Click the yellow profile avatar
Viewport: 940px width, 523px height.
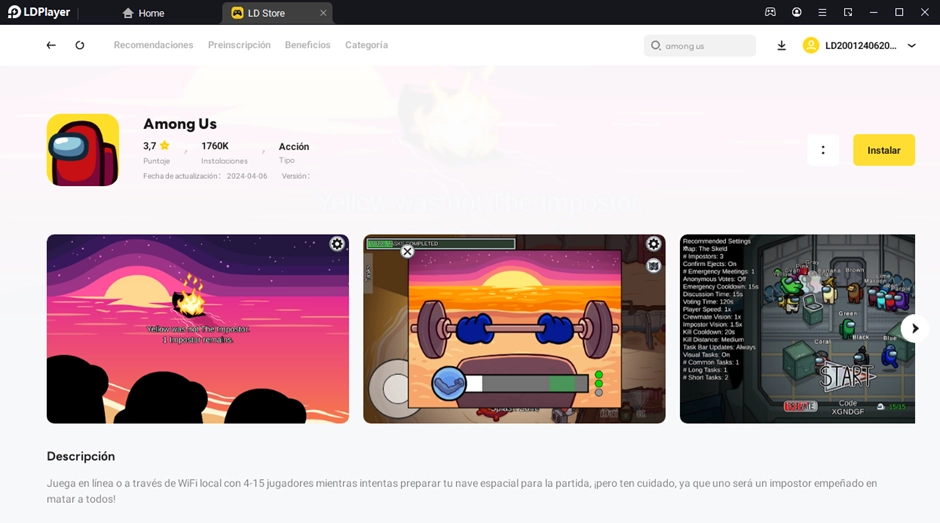pyautogui.click(x=811, y=46)
